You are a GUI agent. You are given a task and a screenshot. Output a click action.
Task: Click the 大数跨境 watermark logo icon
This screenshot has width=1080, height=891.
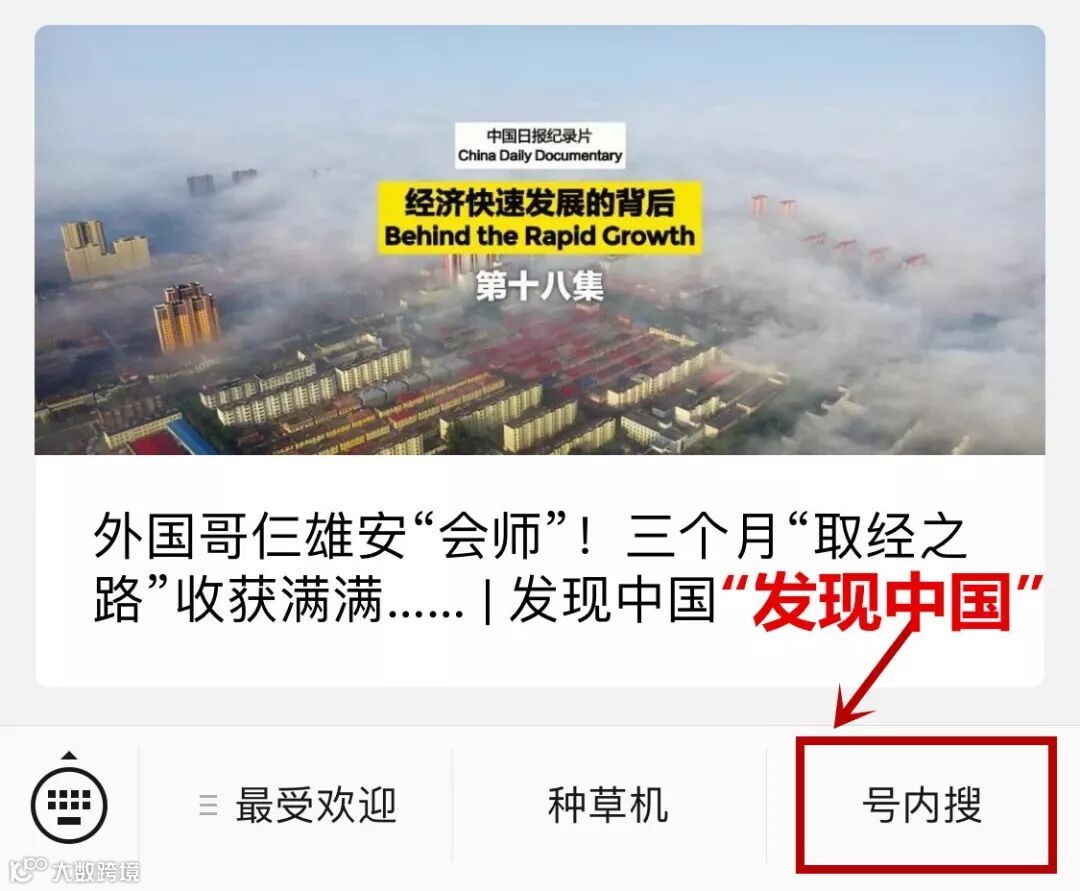tap(28, 870)
